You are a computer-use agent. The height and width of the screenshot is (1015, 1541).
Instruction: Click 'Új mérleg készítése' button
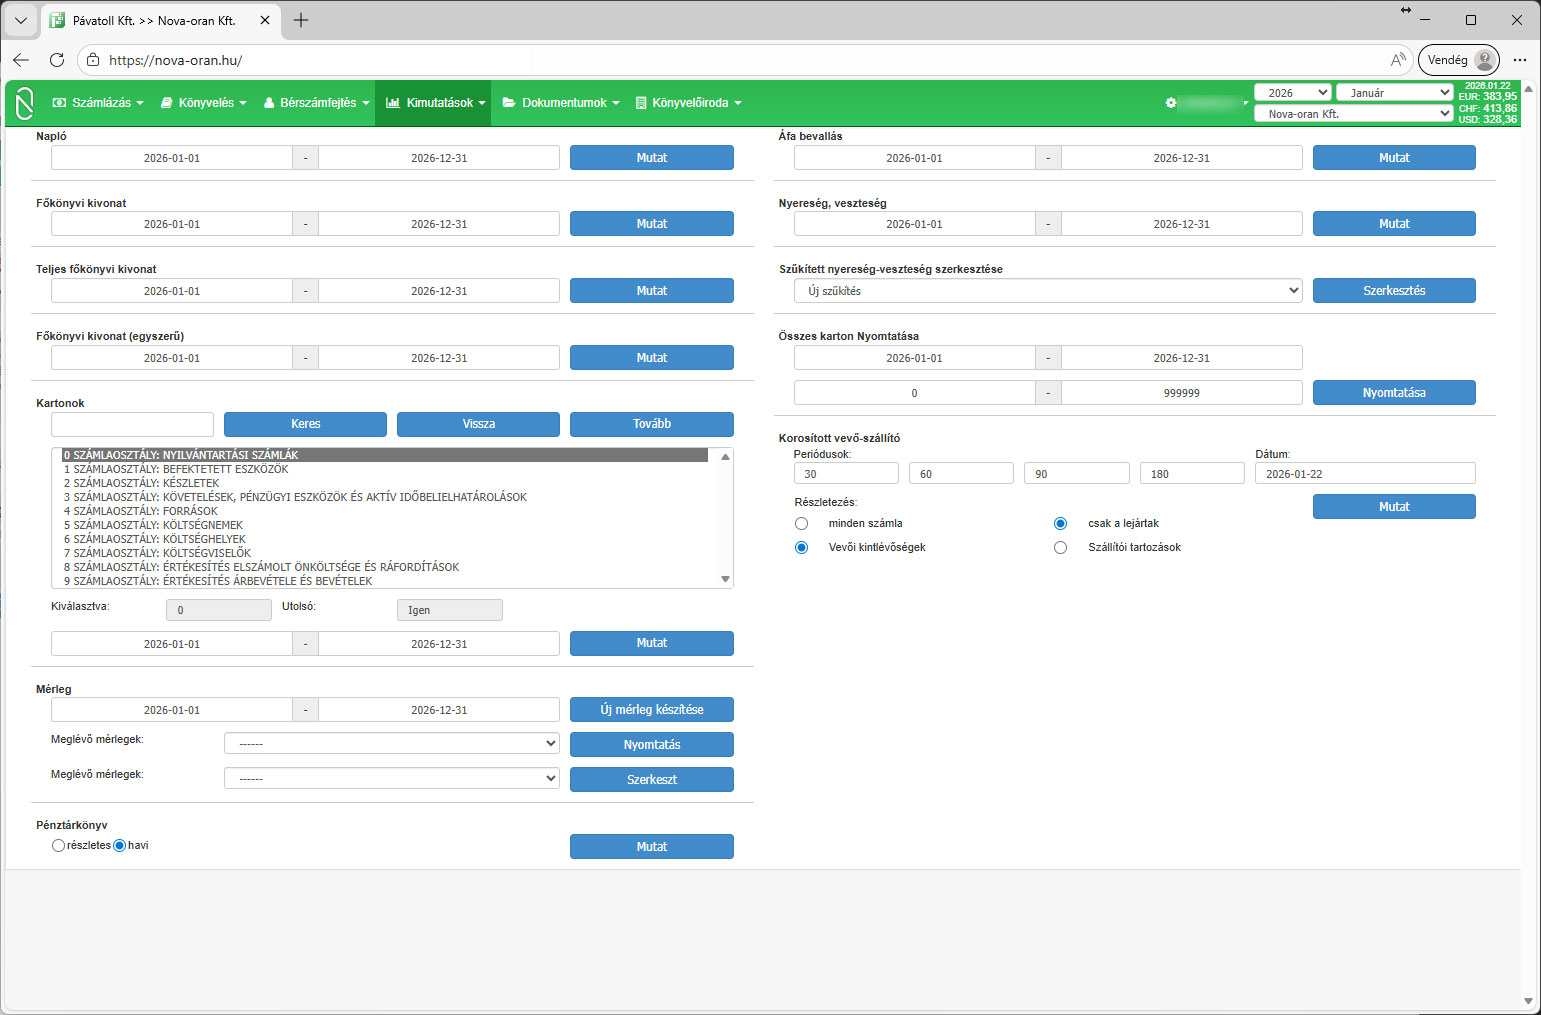(651, 710)
